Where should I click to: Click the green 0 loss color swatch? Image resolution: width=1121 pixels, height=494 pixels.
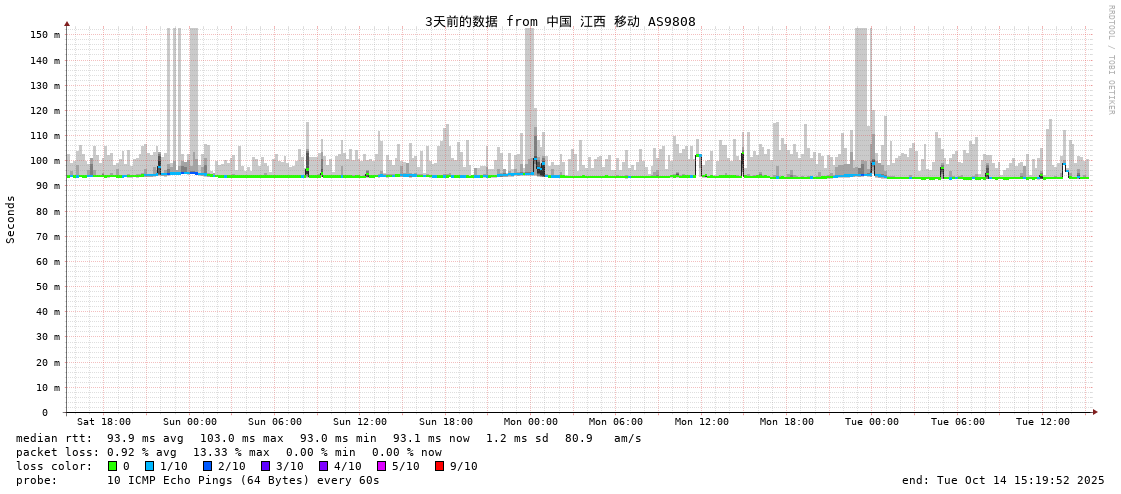112,466
